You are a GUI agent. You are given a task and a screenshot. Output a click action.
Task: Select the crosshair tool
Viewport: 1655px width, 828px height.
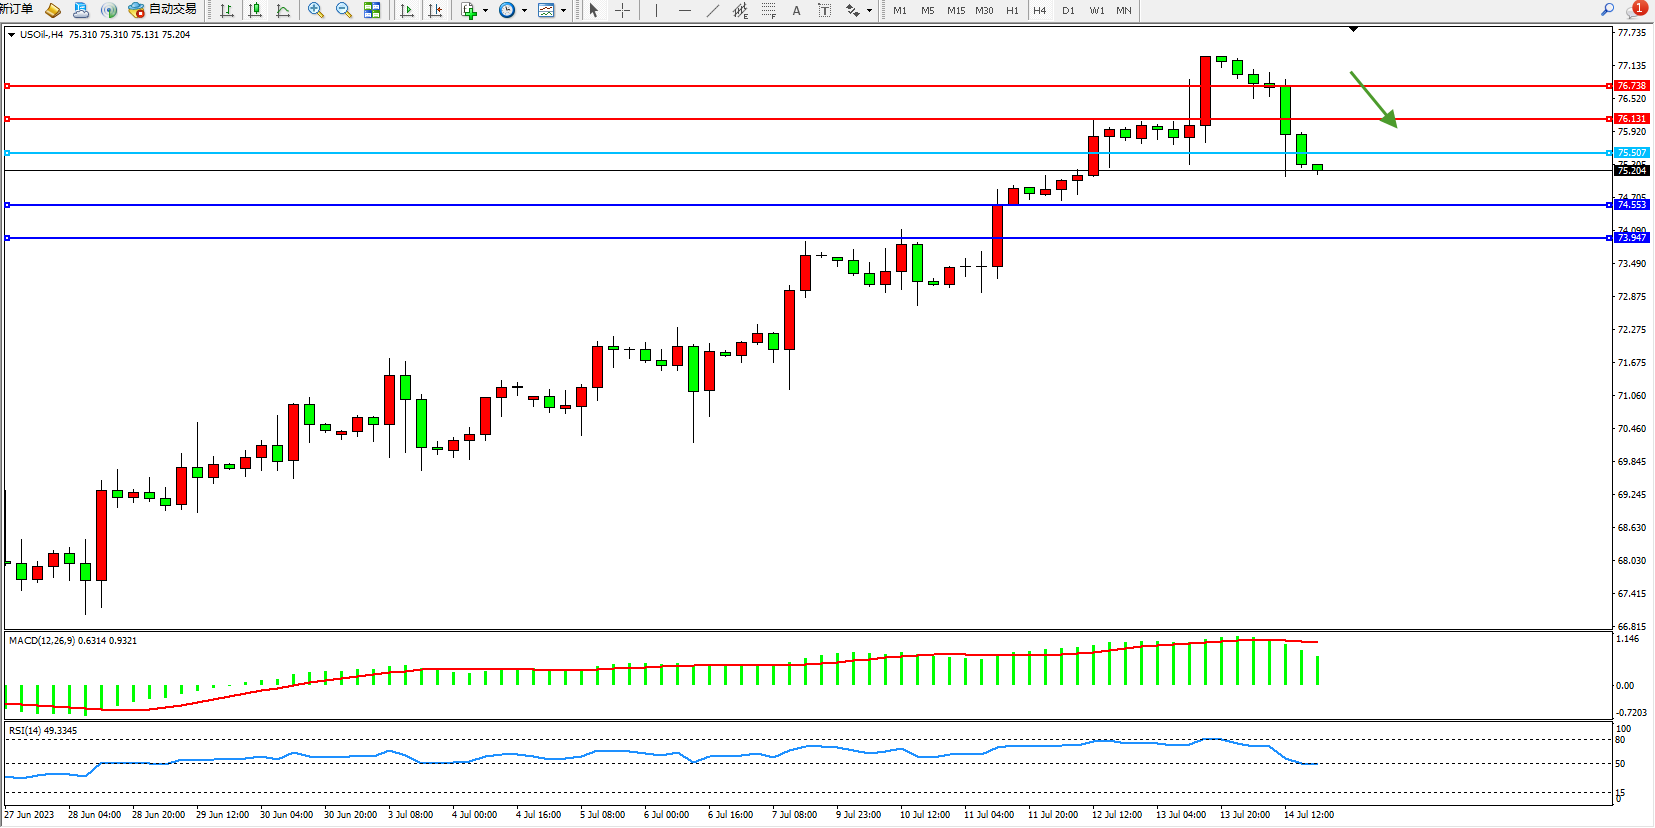tap(622, 10)
